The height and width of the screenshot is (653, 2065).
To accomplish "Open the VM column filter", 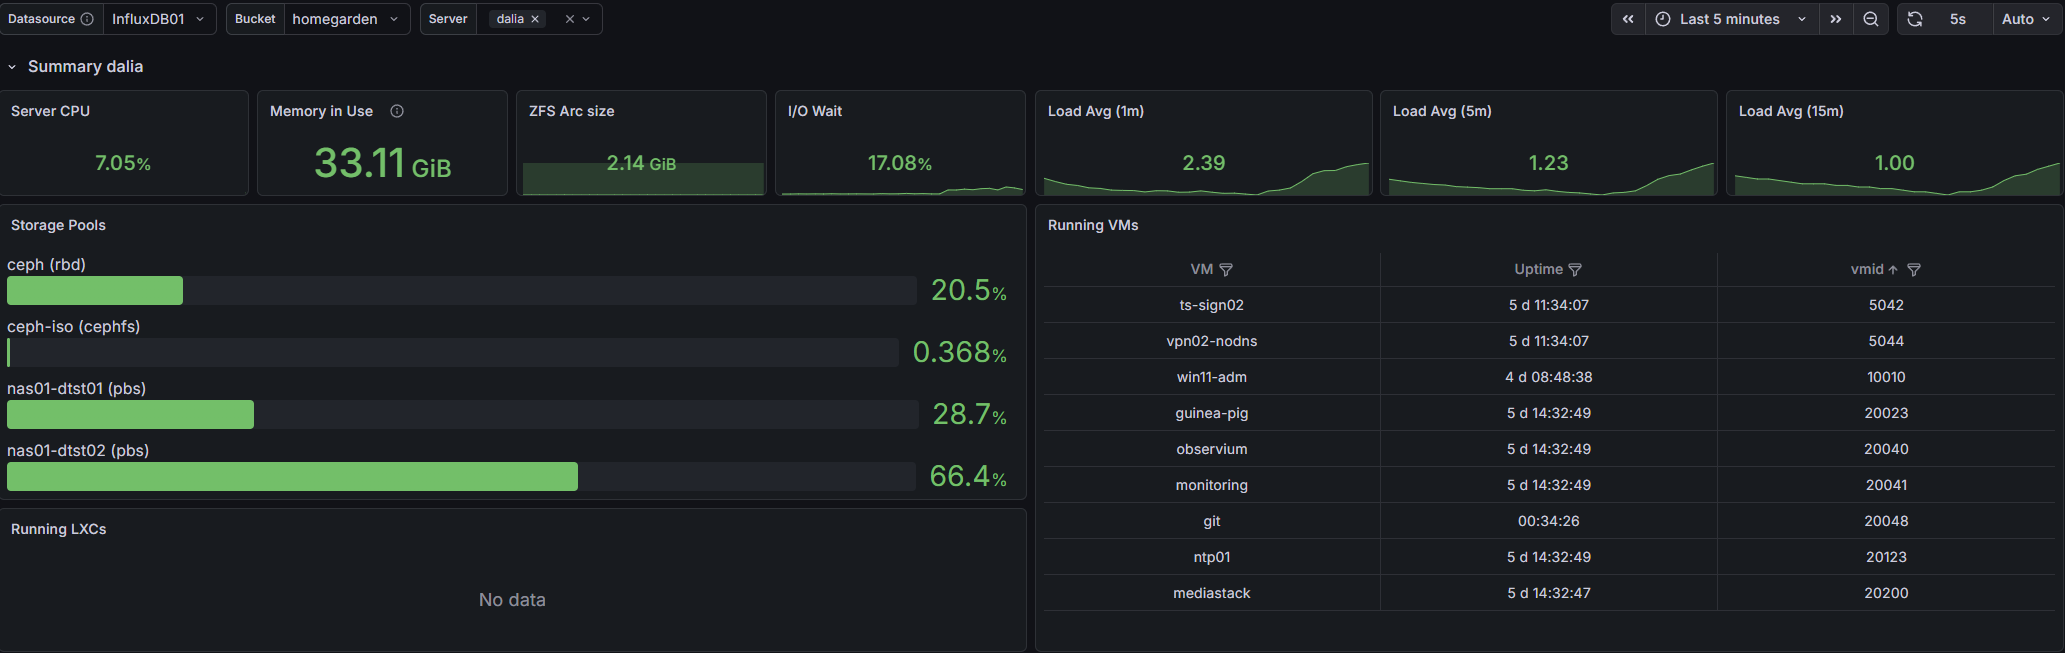I will tap(1226, 270).
